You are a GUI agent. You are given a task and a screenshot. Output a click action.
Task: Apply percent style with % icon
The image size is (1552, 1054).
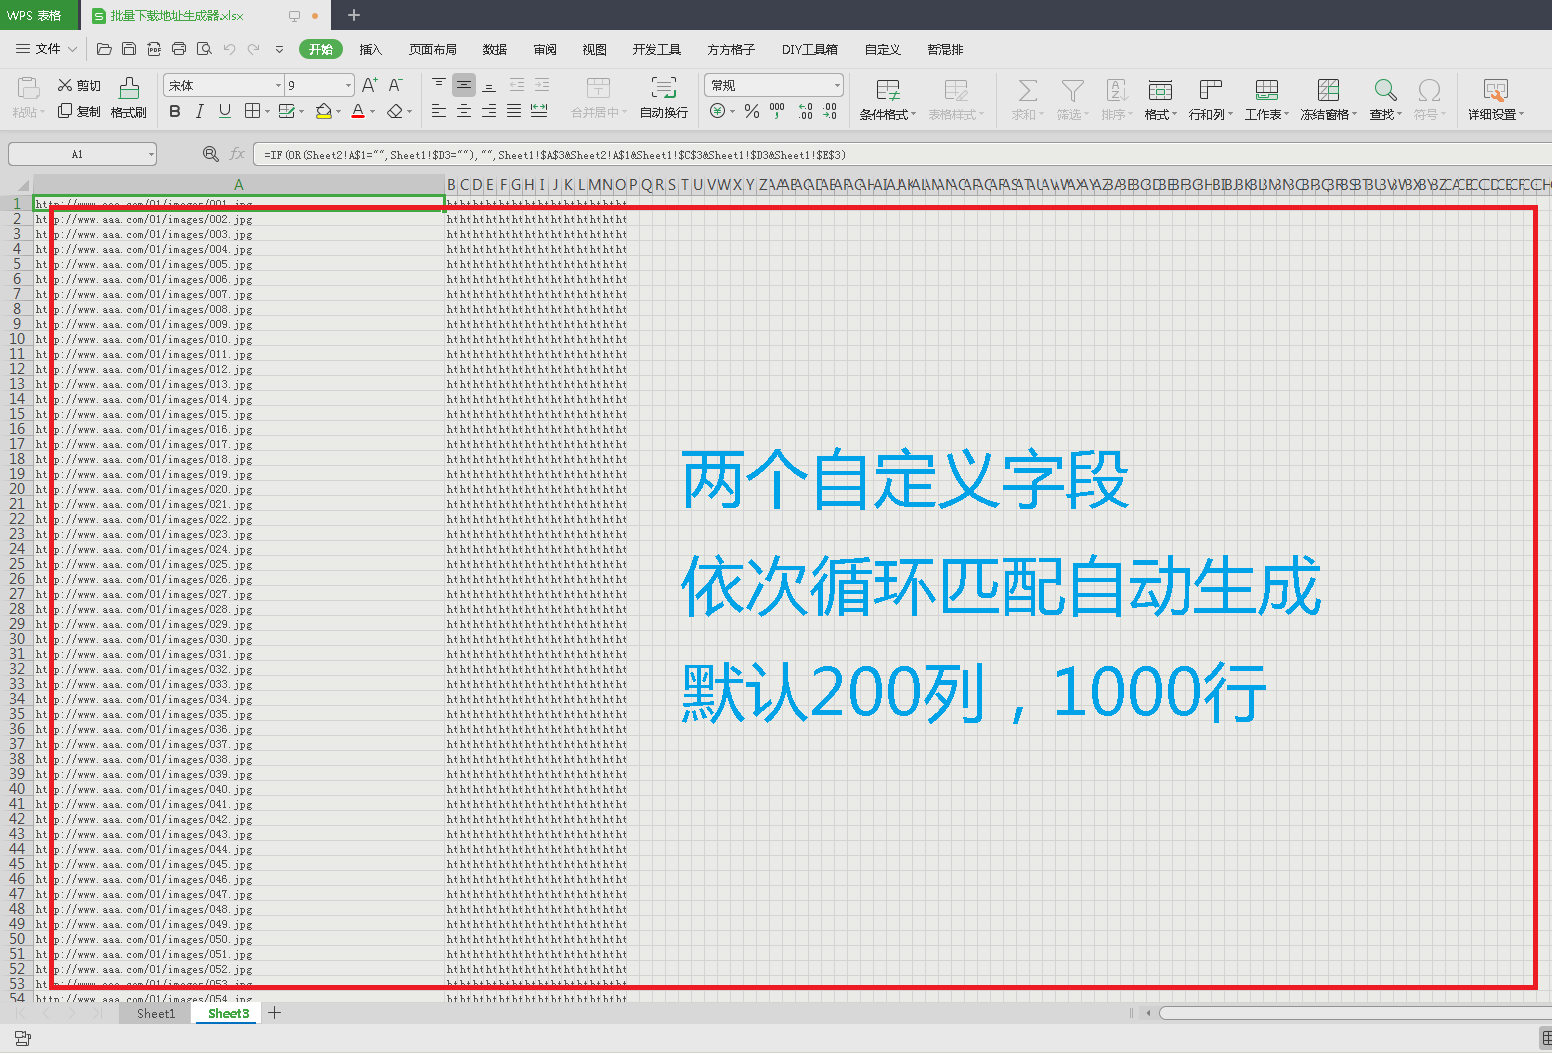tap(752, 111)
